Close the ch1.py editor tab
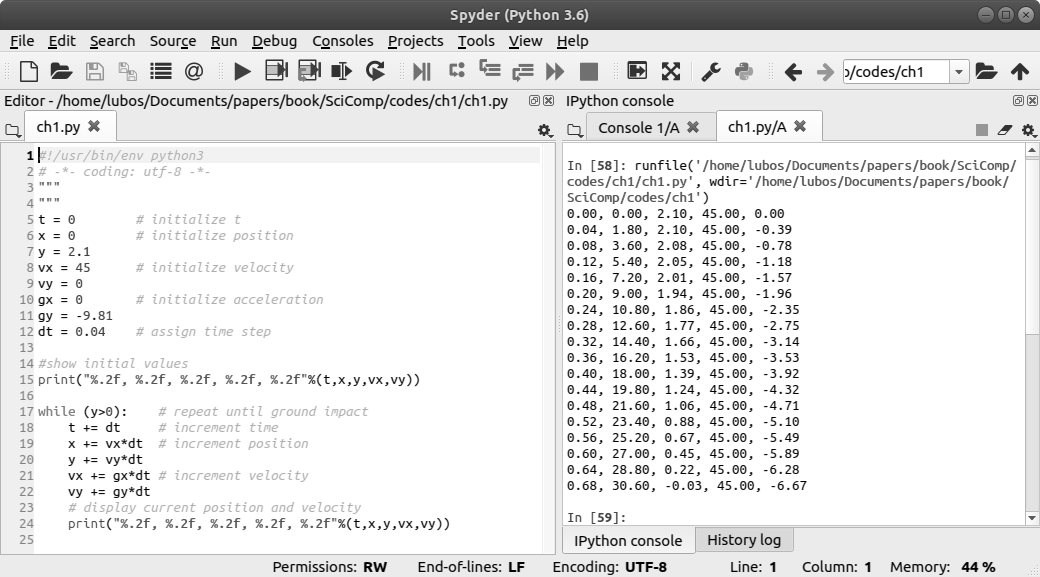Image resolution: width=1040 pixels, height=577 pixels. [x=94, y=126]
